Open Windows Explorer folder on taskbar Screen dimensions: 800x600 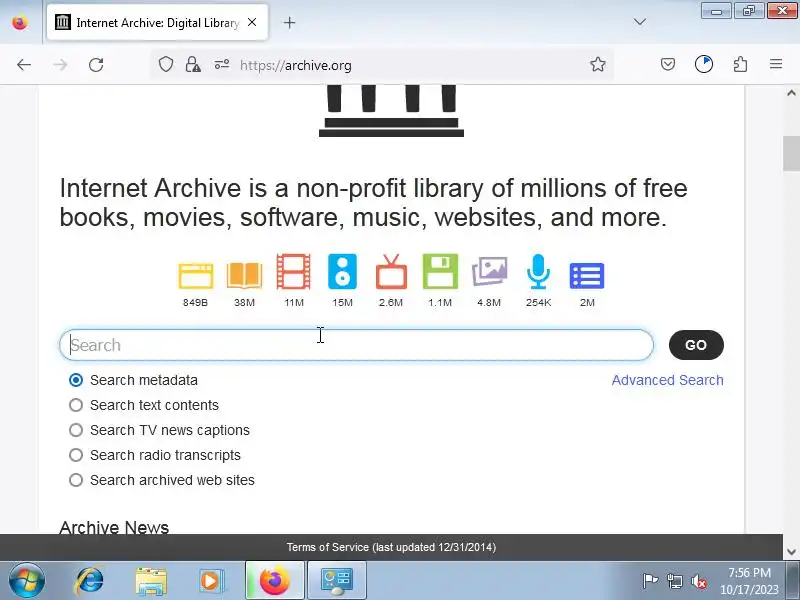click(151, 581)
